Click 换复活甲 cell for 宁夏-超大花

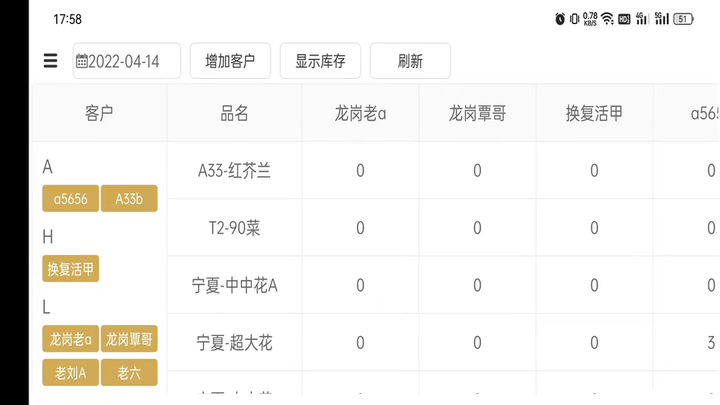[594, 343]
